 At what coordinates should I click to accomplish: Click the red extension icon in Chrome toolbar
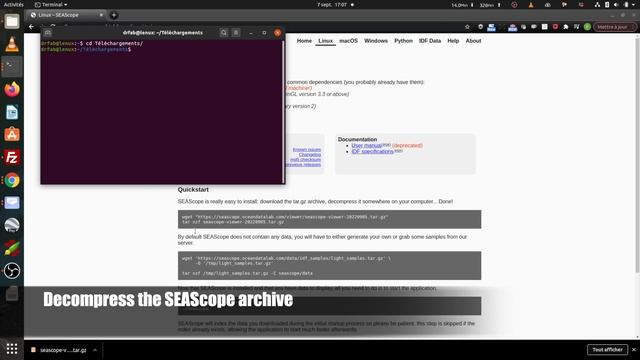pos(555,27)
